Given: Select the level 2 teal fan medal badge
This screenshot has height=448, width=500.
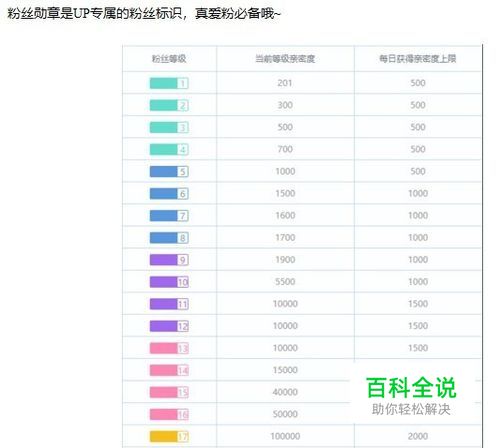Looking at the screenshot, I should coord(169,105).
